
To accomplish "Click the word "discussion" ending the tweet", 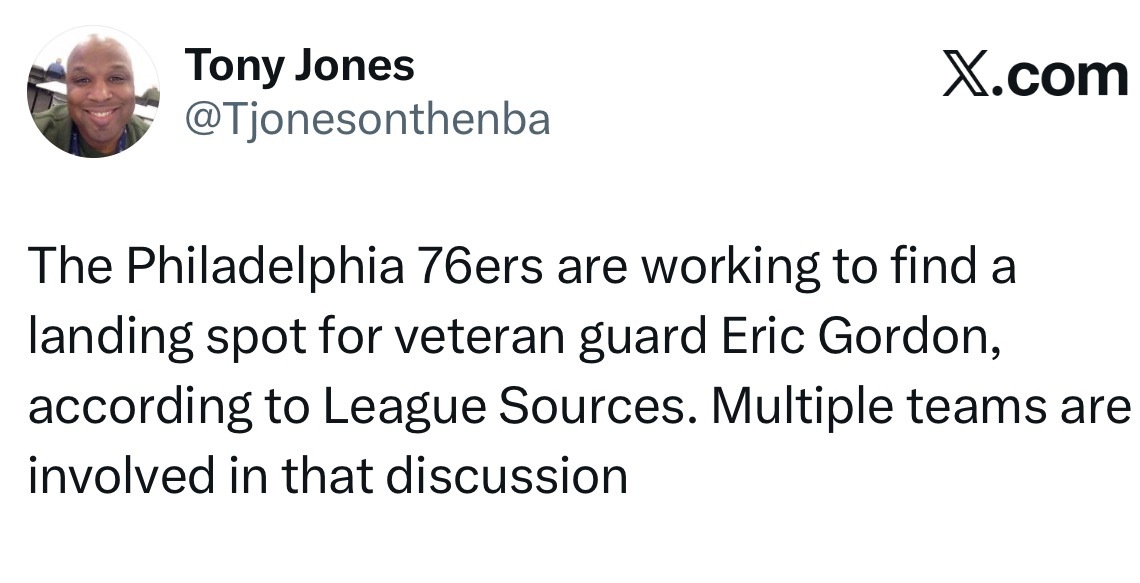I will tap(507, 476).
